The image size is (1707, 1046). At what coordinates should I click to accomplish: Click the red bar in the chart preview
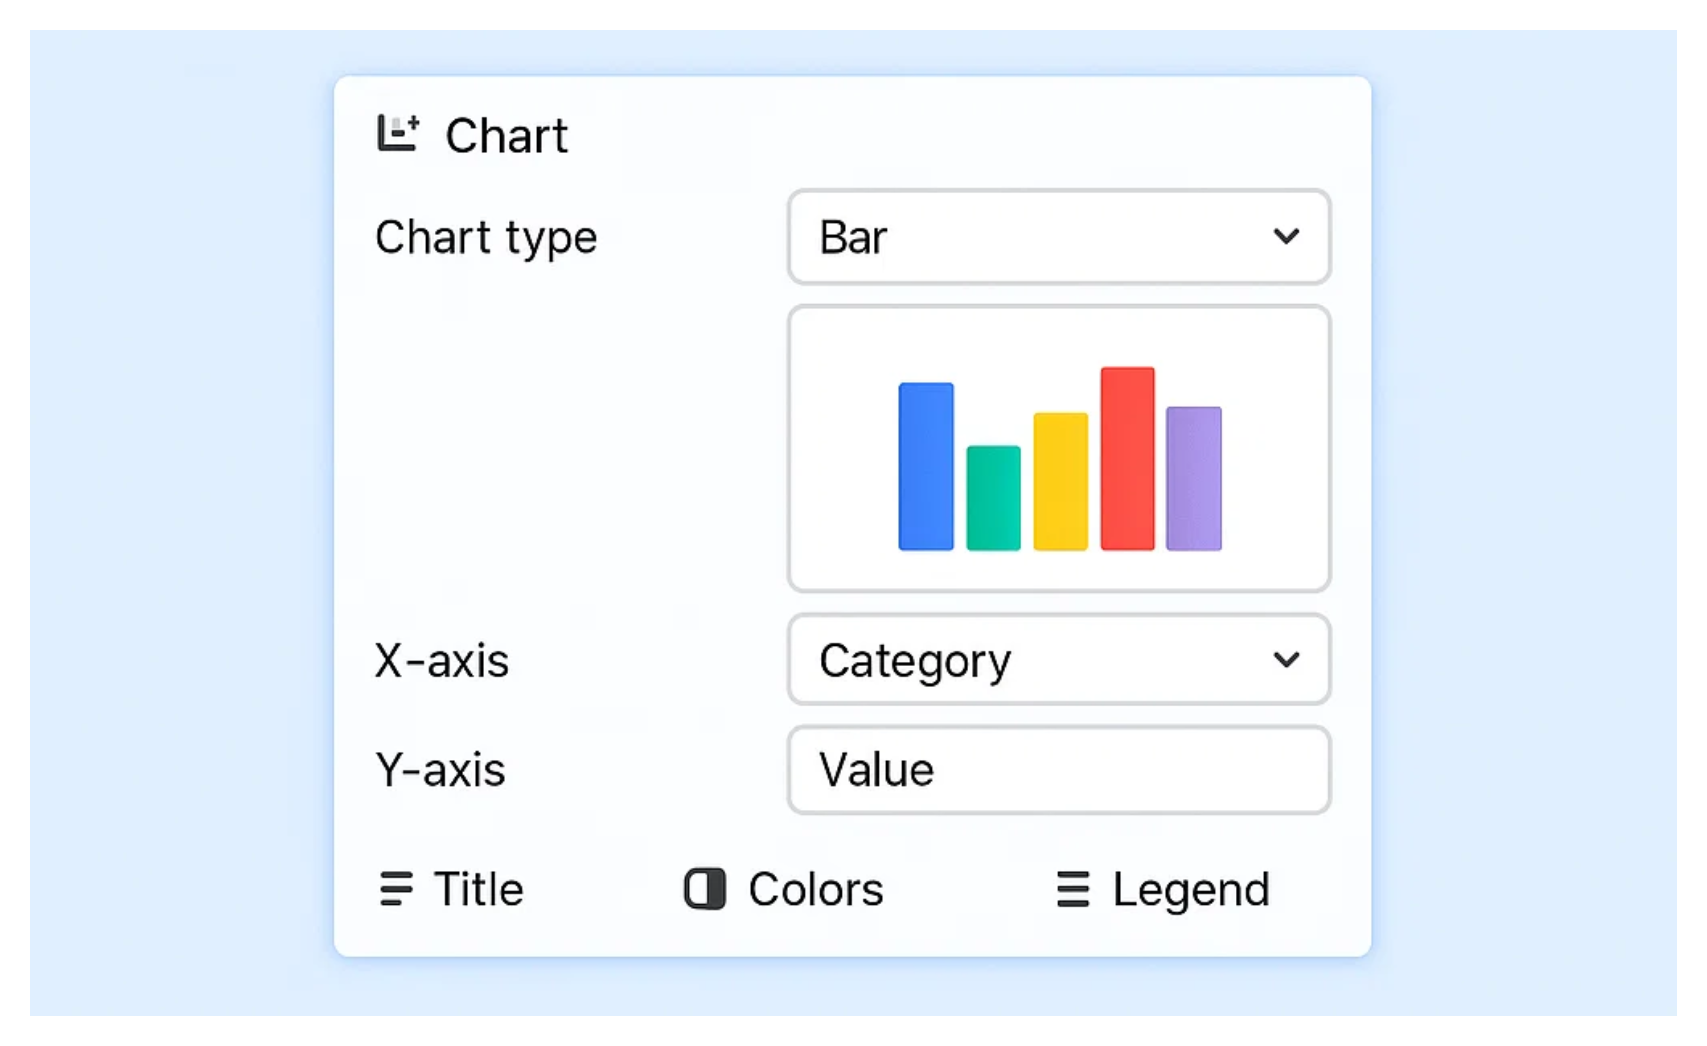click(x=1127, y=458)
